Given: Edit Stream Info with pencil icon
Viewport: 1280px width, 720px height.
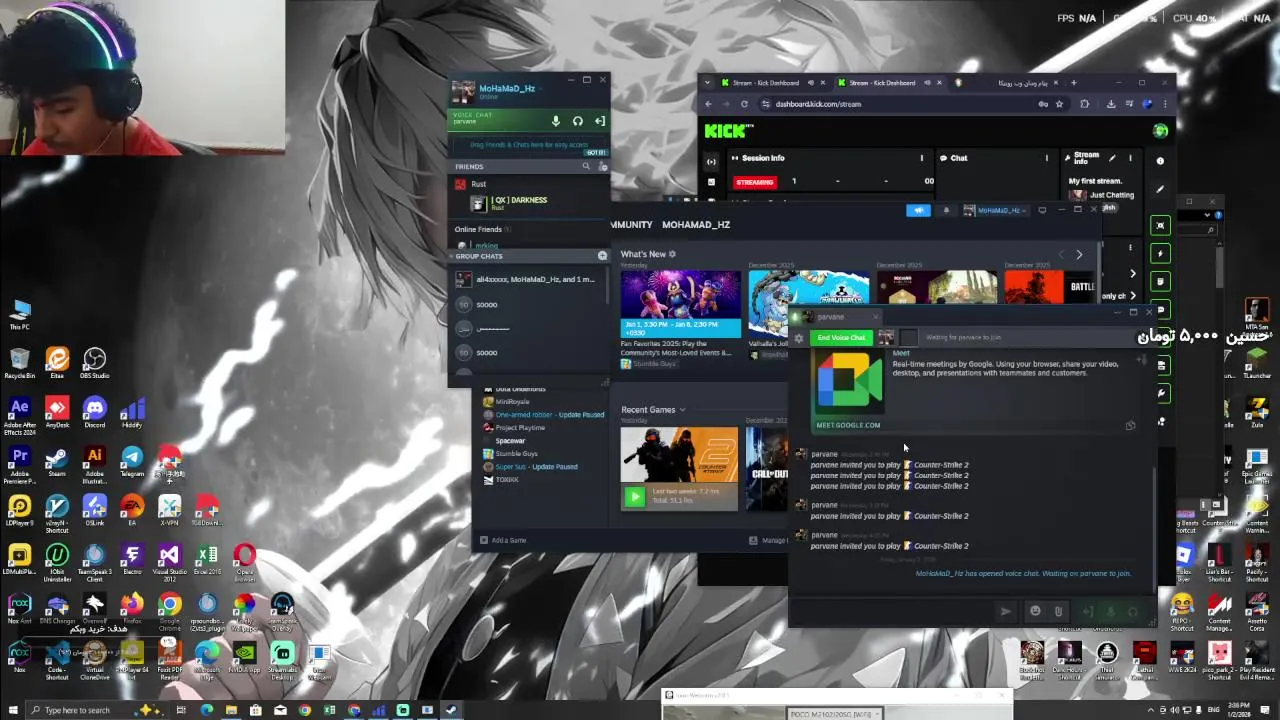Looking at the screenshot, I should coord(1112,158).
